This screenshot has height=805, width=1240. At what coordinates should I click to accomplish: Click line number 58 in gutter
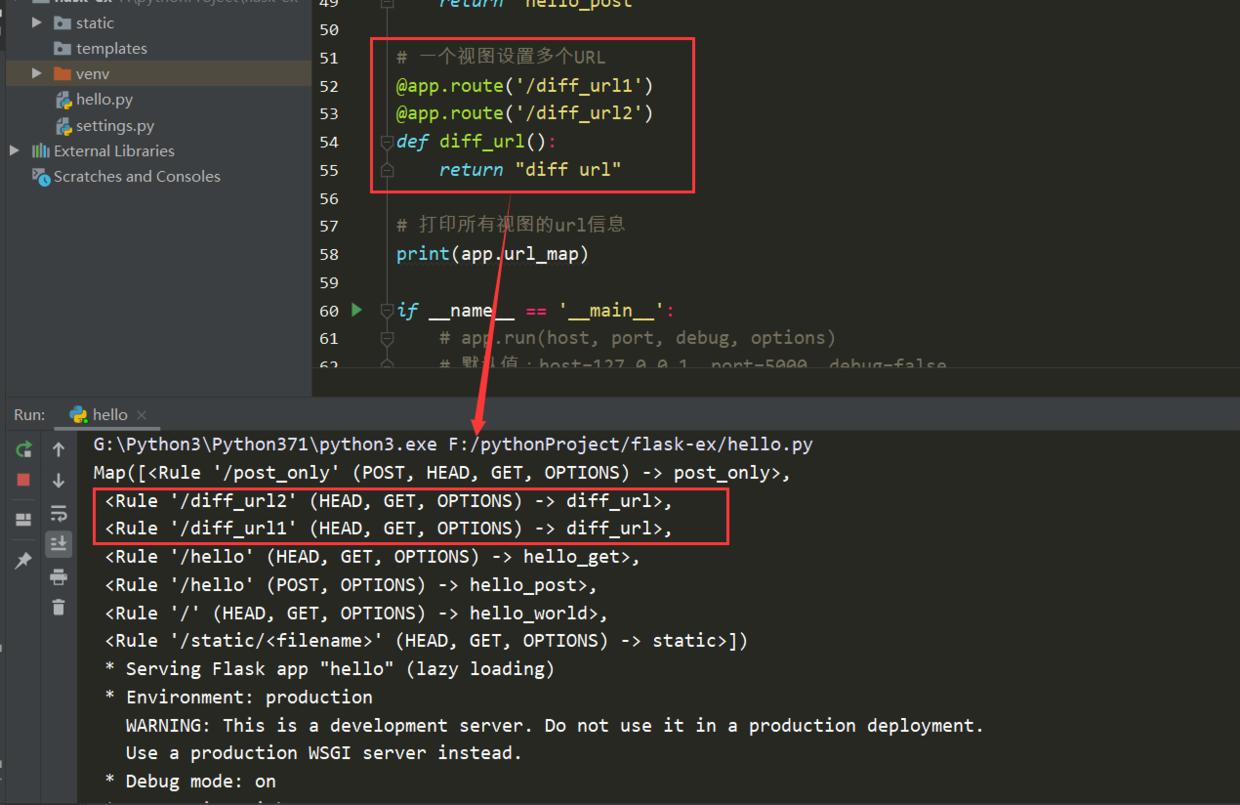tap(329, 254)
